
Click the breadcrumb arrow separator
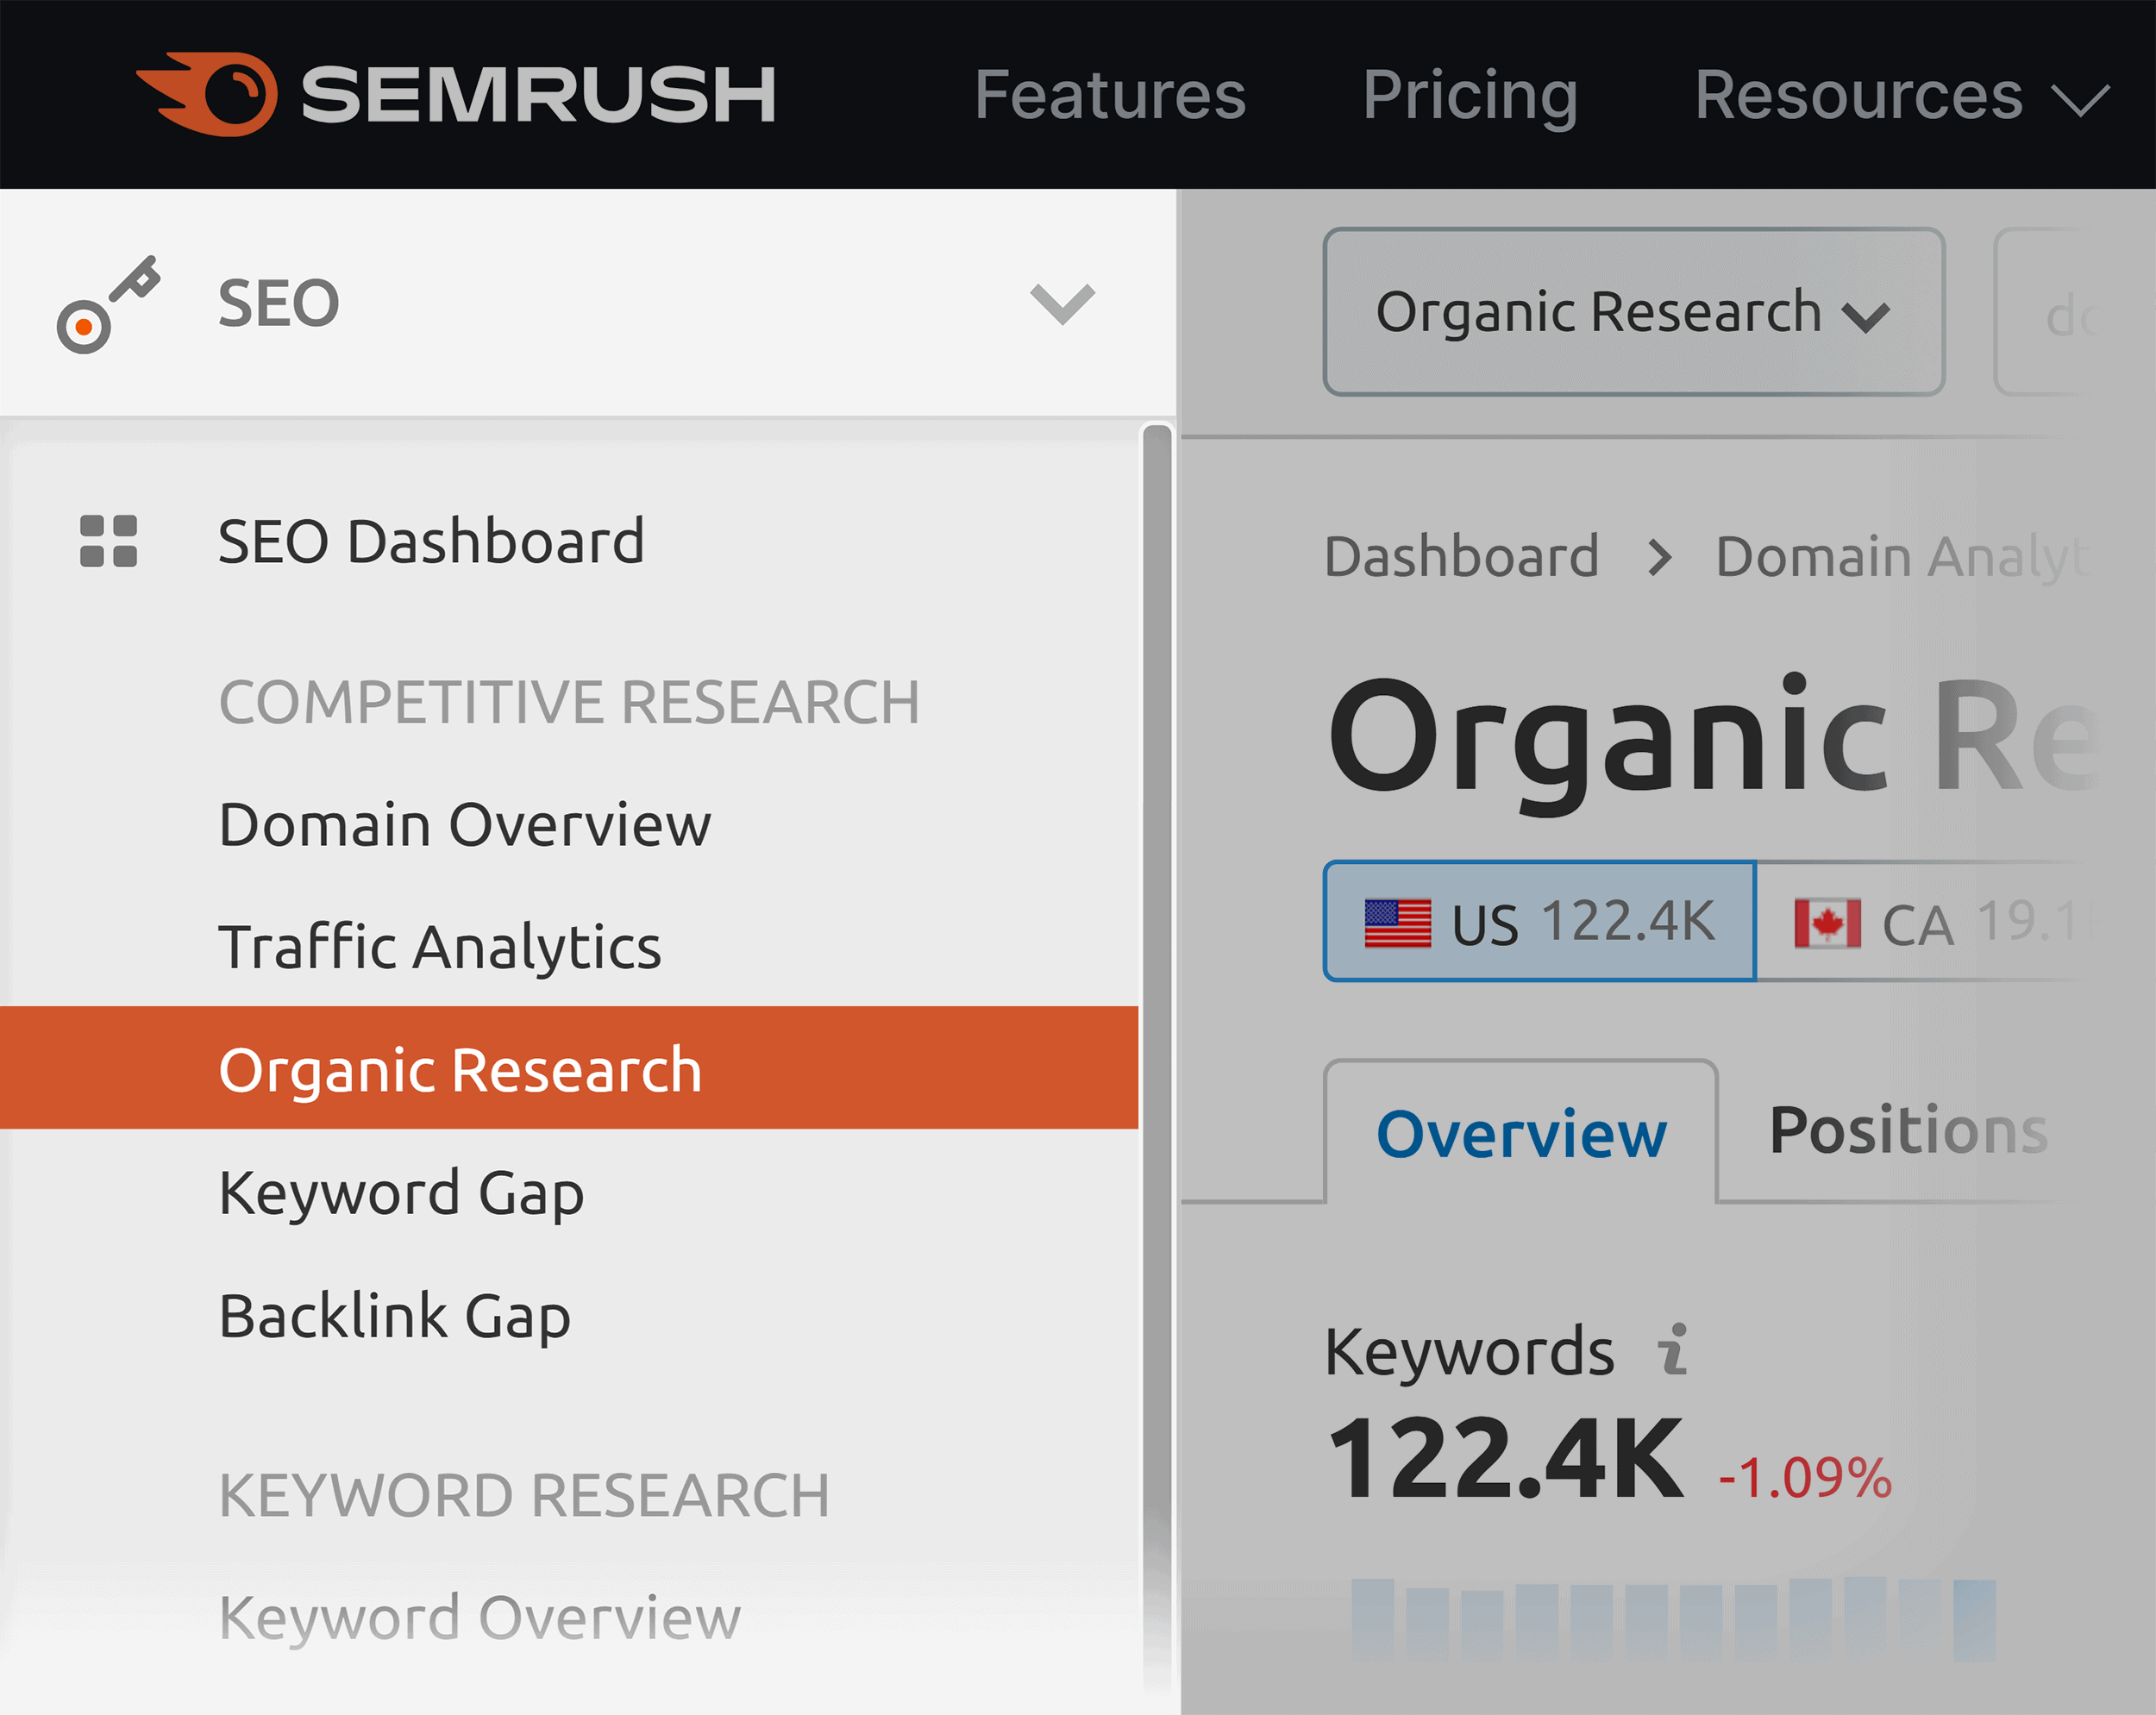click(1659, 557)
